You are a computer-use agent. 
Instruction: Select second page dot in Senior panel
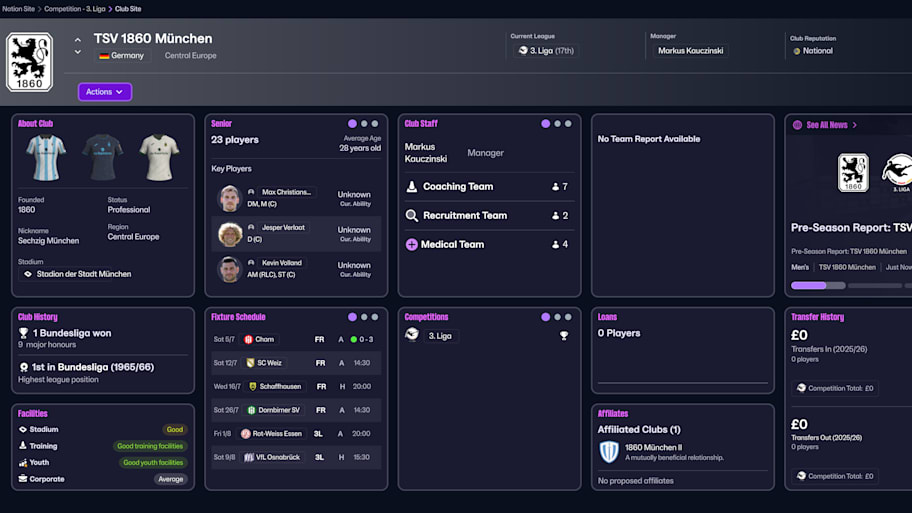364,124
